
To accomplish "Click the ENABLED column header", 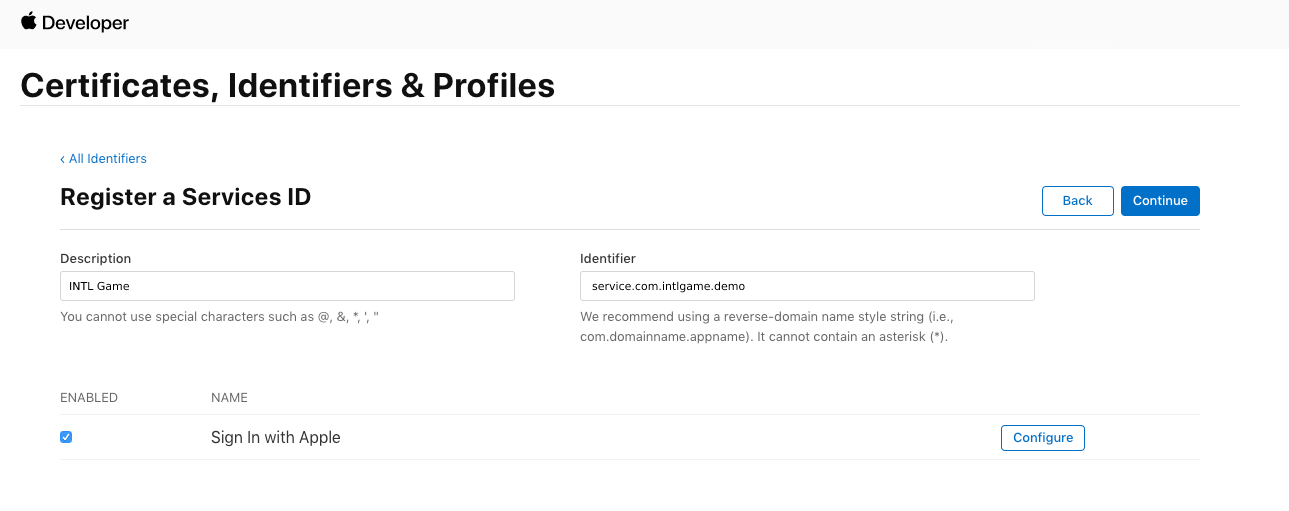I will click(89, 398).
